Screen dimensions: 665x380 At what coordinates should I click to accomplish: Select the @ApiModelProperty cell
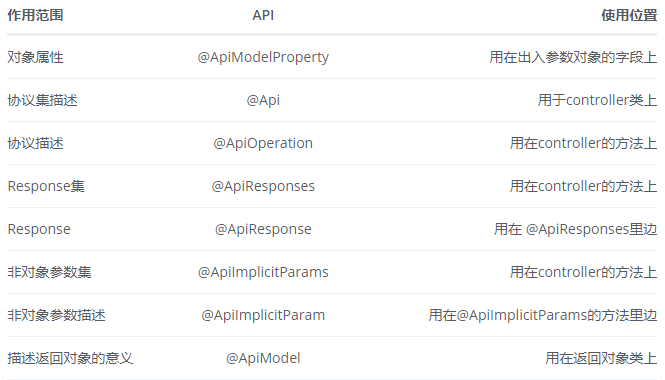click(263, 57)
